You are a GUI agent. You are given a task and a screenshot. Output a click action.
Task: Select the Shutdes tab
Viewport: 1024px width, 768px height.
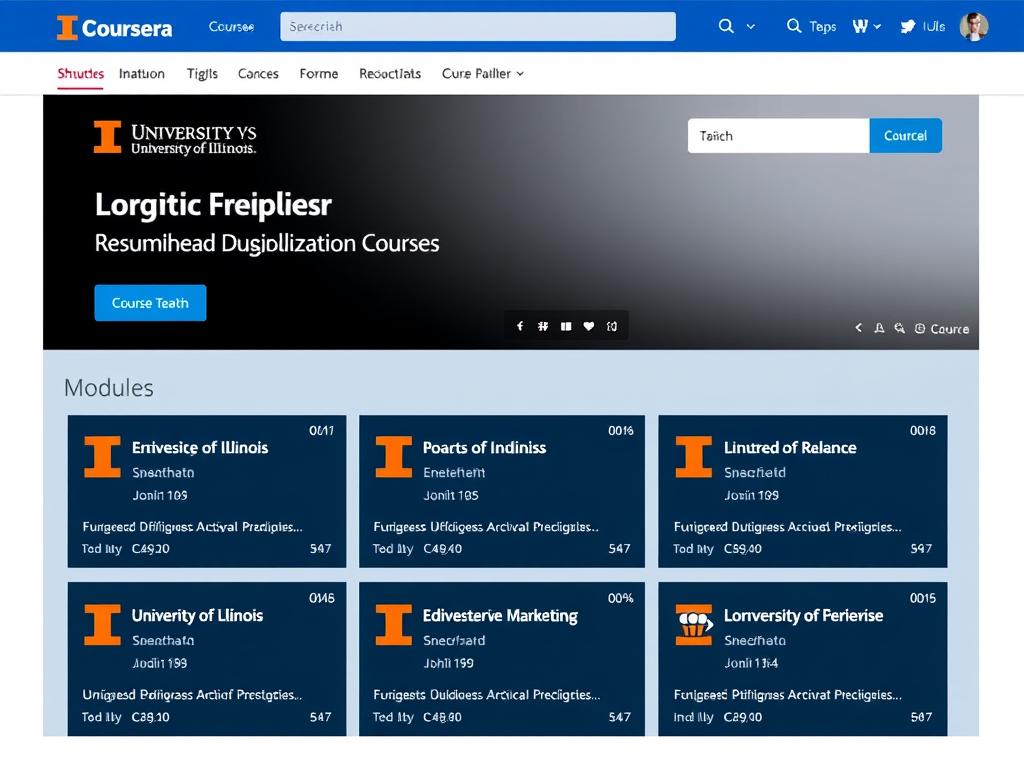(80, 74)
